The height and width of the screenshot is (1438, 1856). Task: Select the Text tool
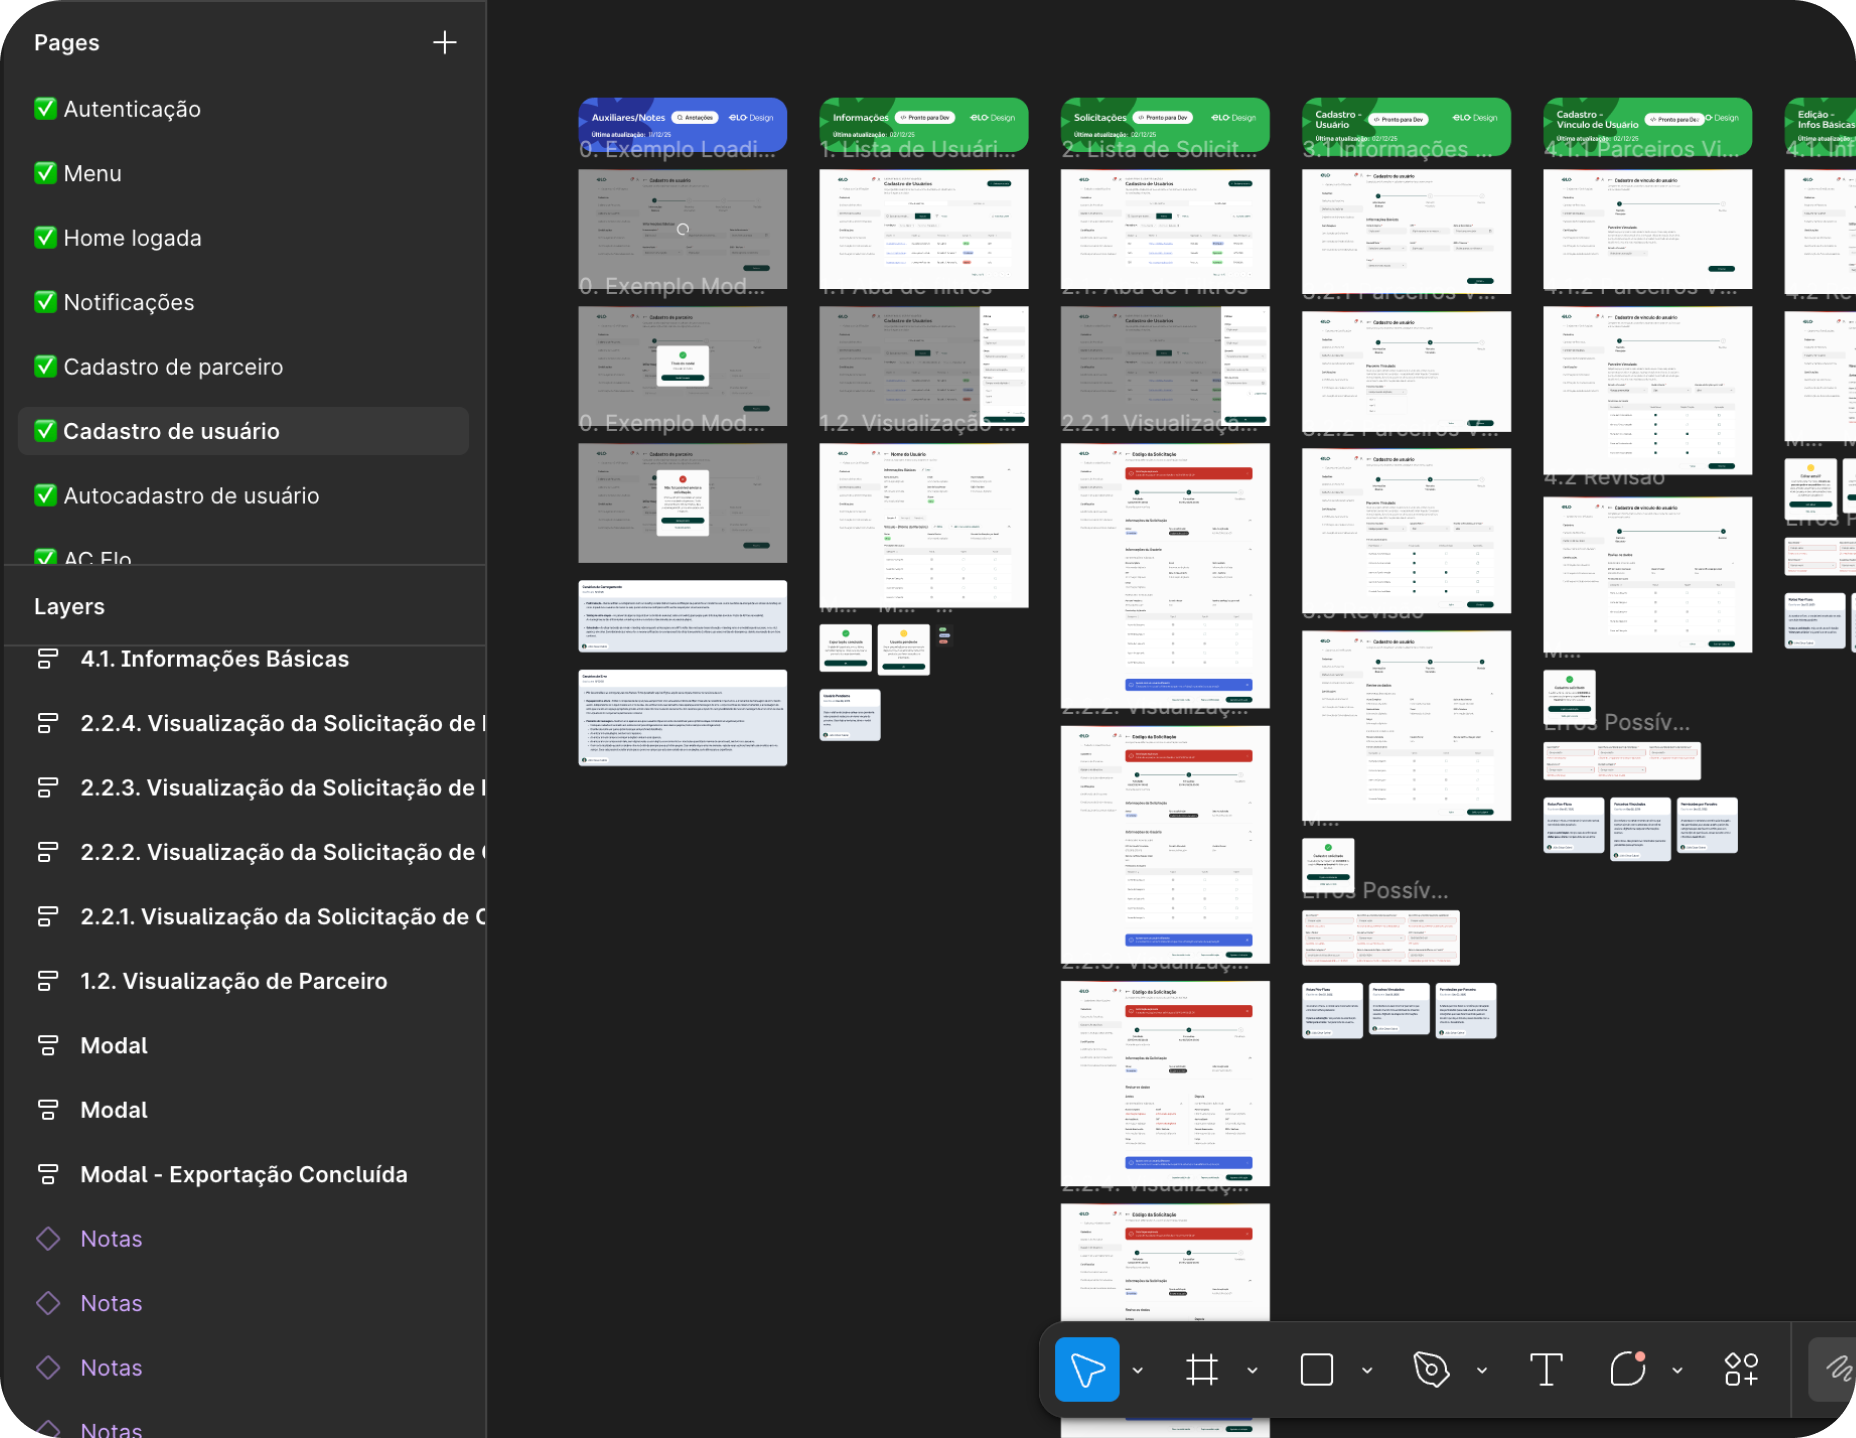click(x=1546, y=1369)
